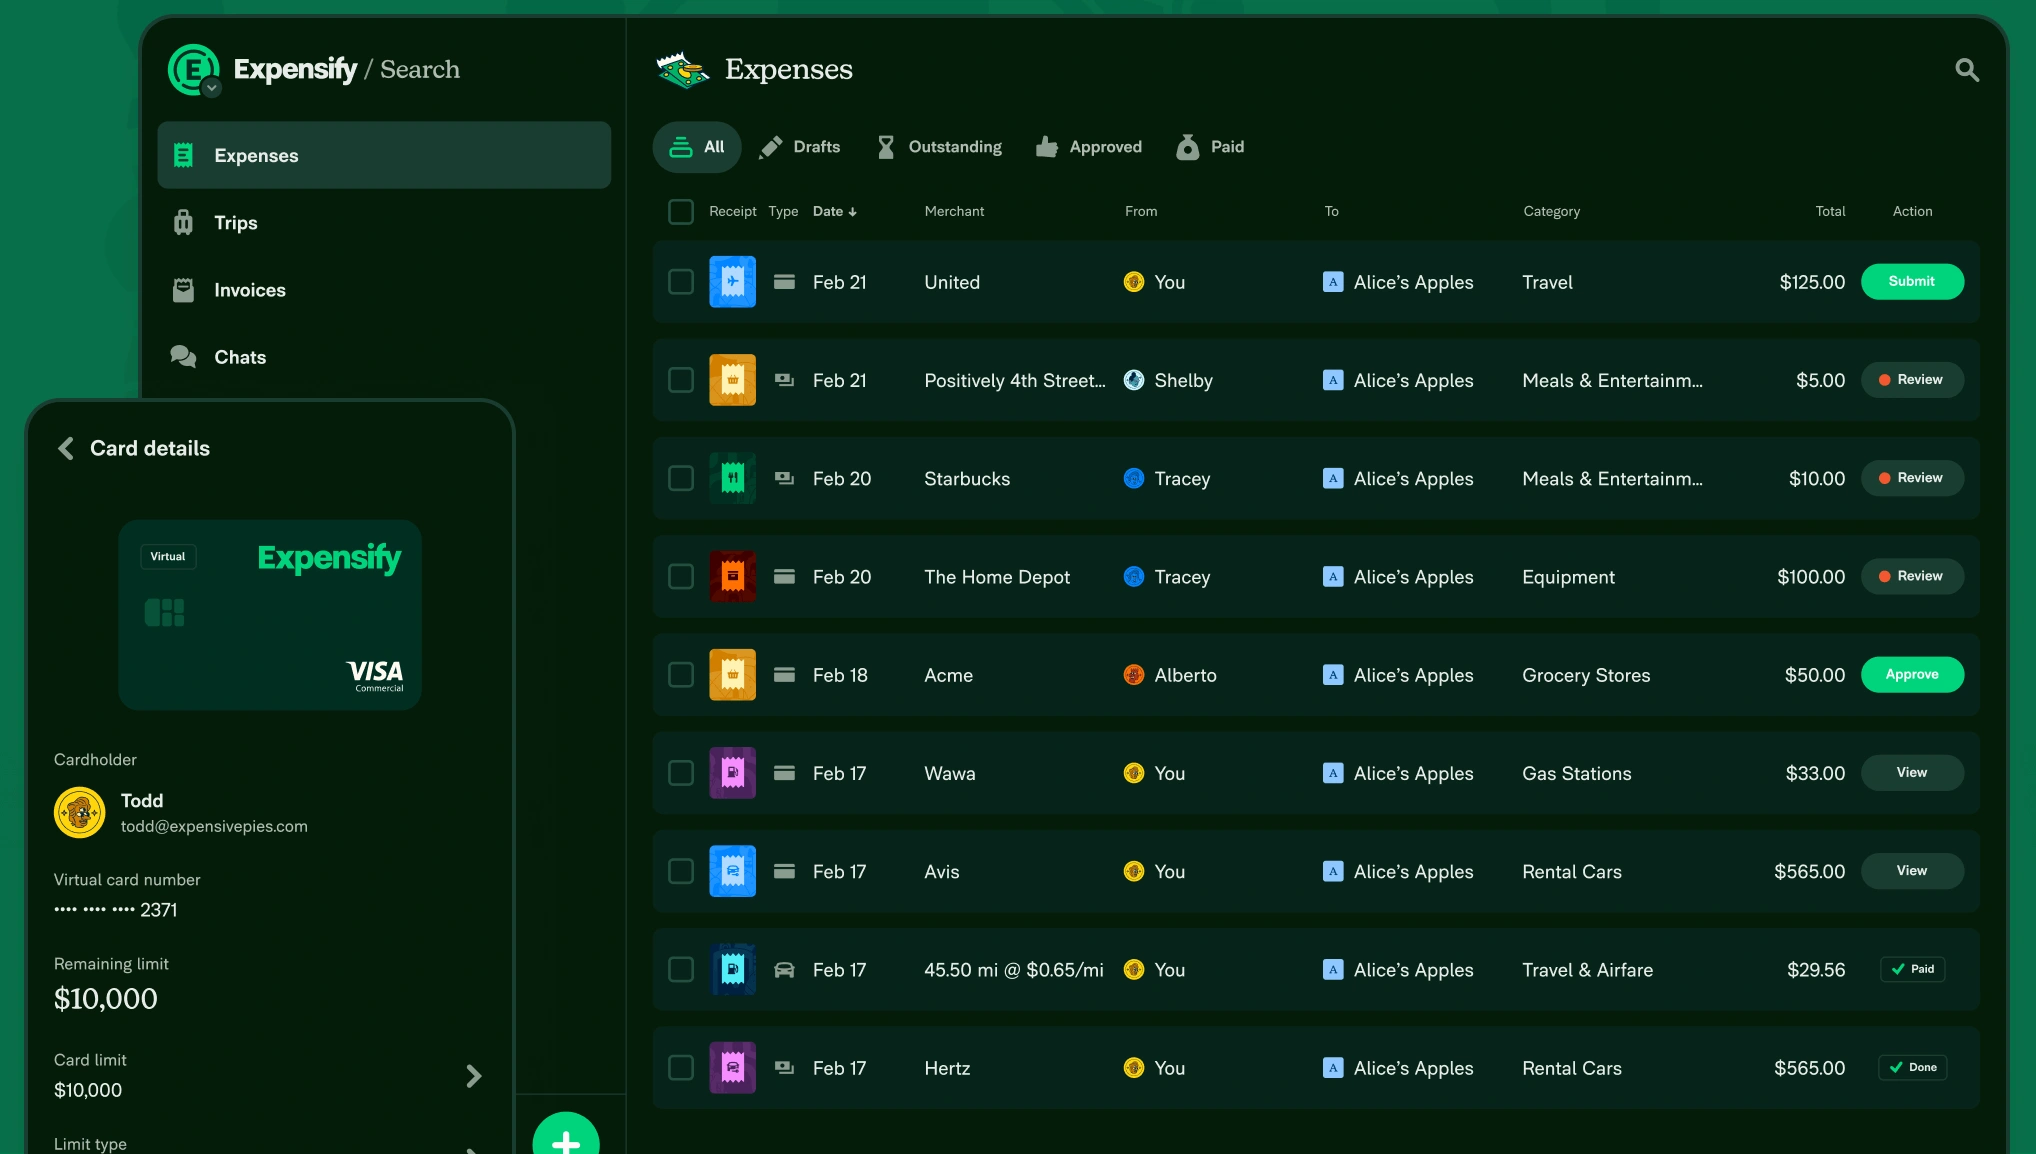Click Todd's cardholder avatar
The width and height of the screenshot is (2036, 1154).
point(79,812)
